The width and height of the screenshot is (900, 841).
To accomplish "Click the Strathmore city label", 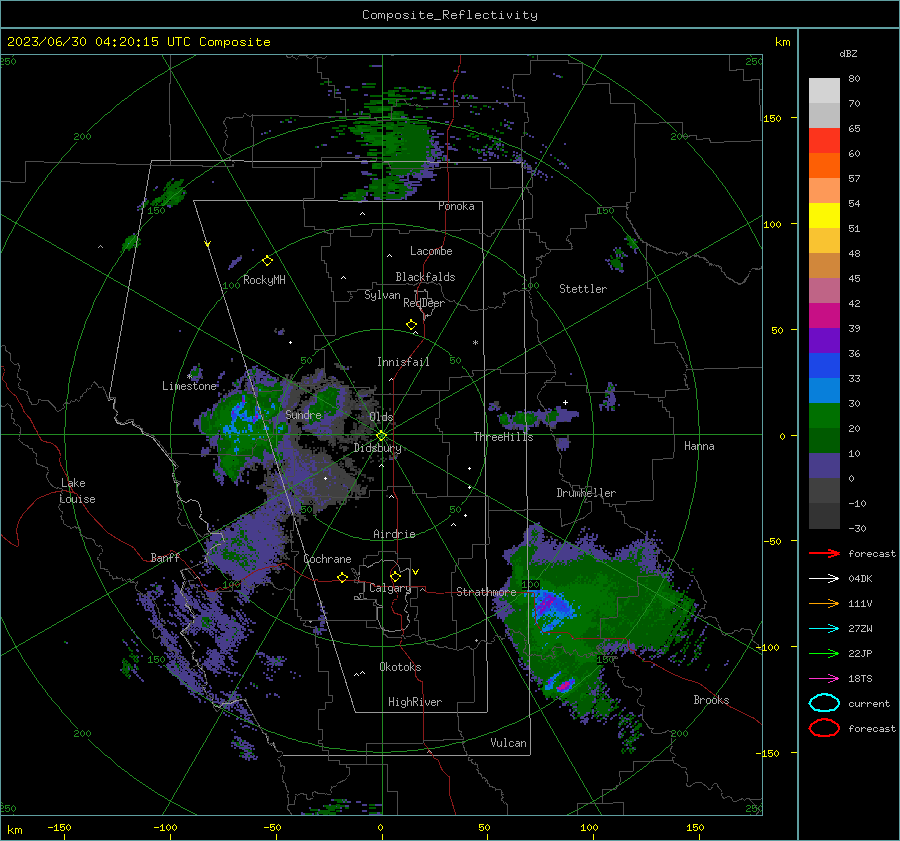I will pos(486,592).
